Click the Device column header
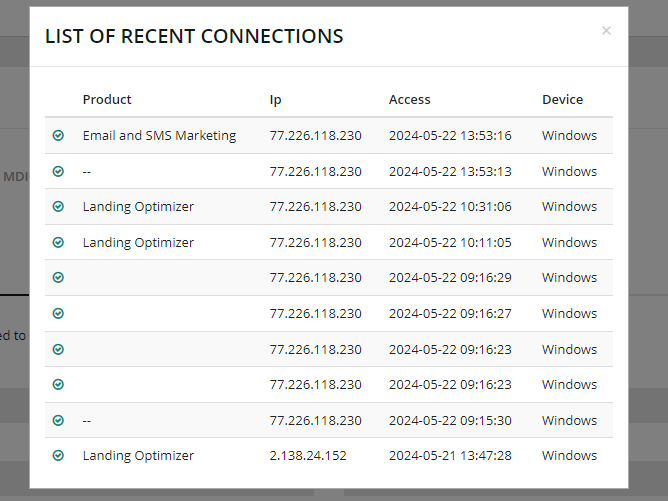This screenshot has width=668, height=501. click(x=562, y=100)
